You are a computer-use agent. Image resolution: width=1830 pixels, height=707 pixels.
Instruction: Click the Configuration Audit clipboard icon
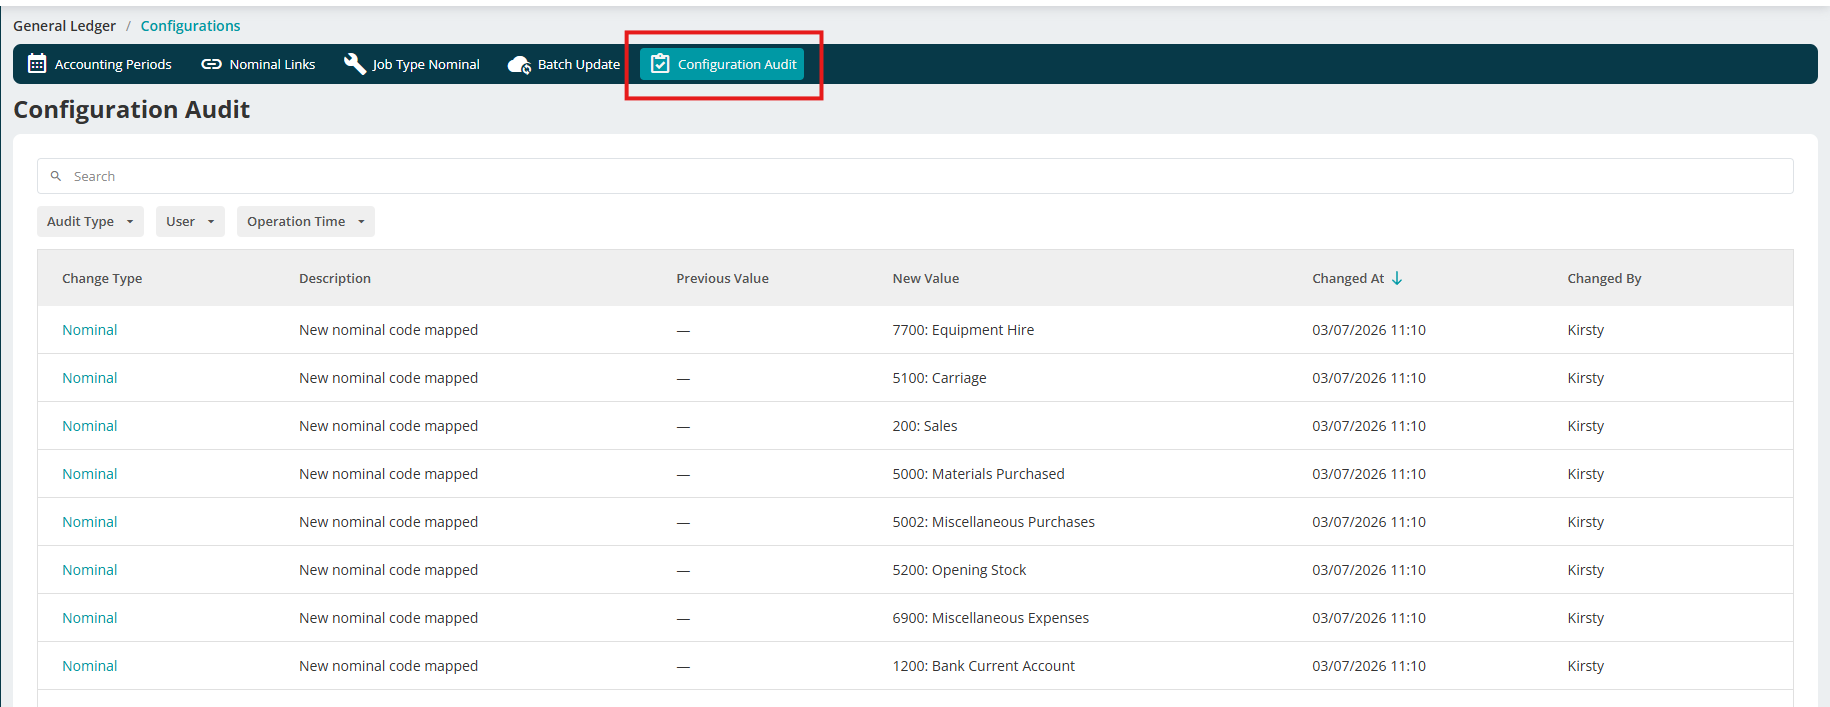[x=660, y=64]
